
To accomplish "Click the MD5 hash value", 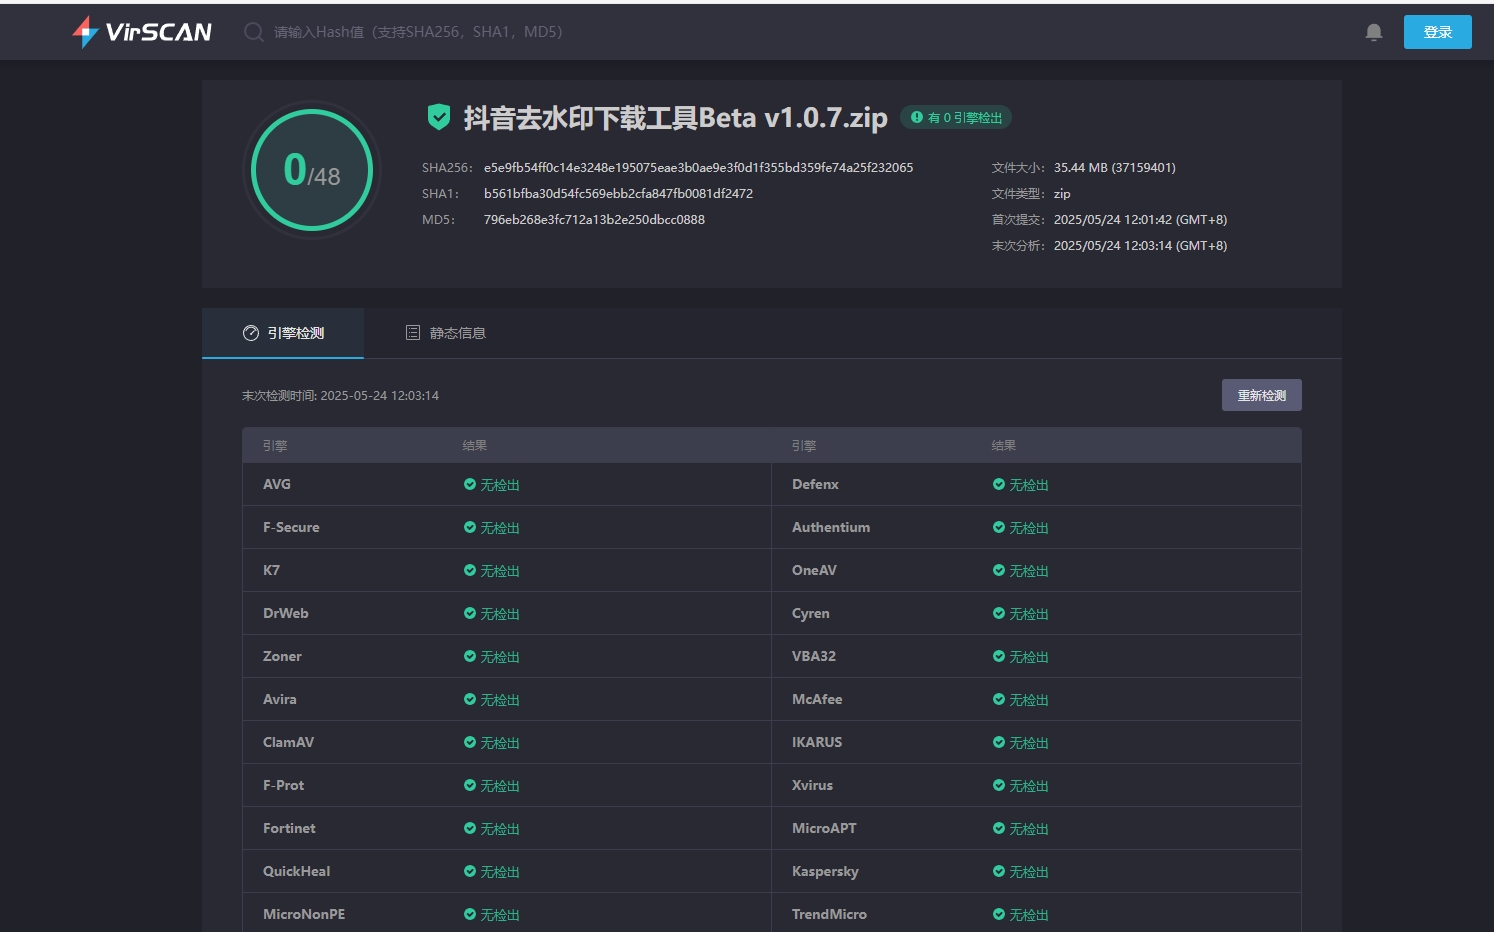I will pyautogui.click(x=594, y=220).
